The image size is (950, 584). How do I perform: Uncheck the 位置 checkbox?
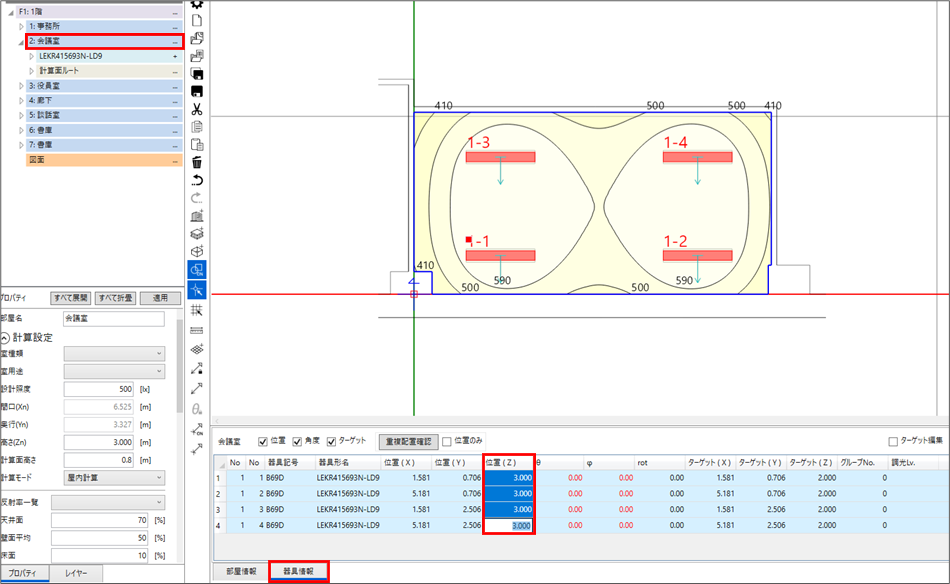pyautogui.click(x=262, y=442)
